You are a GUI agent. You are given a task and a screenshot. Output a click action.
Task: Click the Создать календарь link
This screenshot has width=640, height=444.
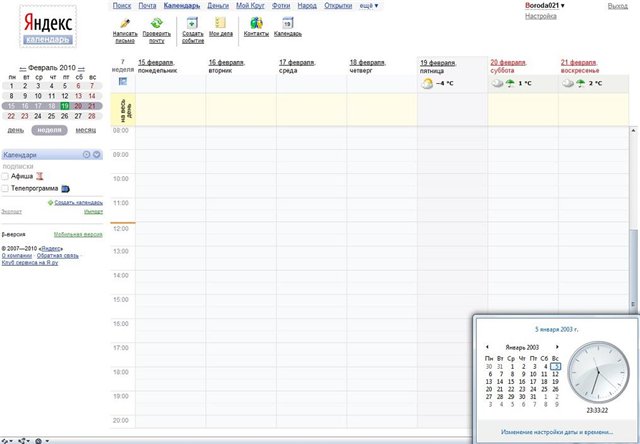(78, 202)
